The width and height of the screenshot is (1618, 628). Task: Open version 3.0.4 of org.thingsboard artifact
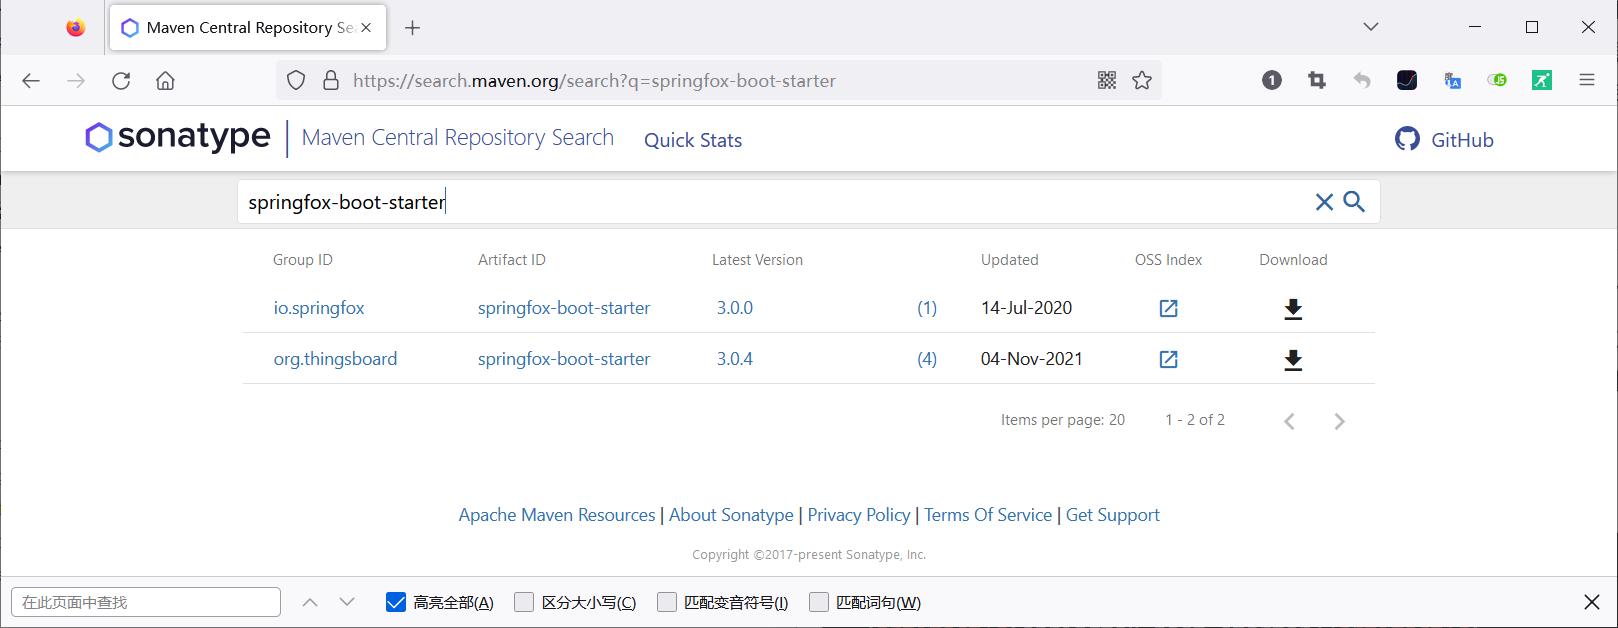[735, 359]
